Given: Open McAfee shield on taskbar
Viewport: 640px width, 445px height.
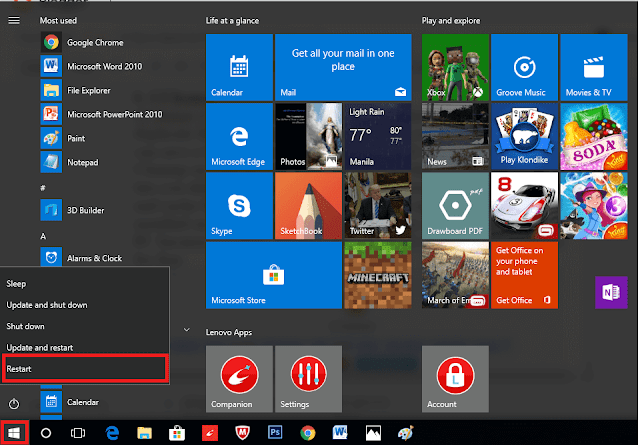Looking at the screenshot, I should click(242, 433).
